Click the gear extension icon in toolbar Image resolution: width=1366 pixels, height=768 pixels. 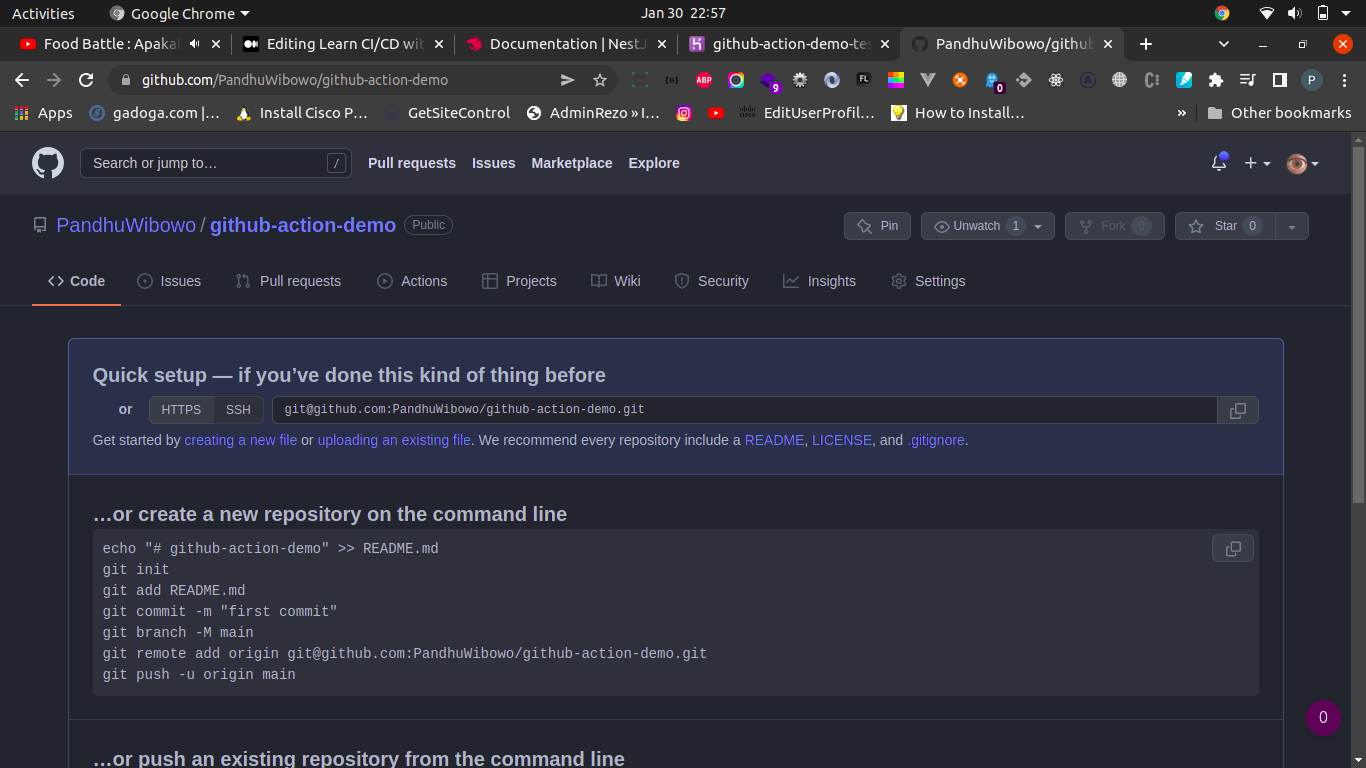tap(800, 80)
